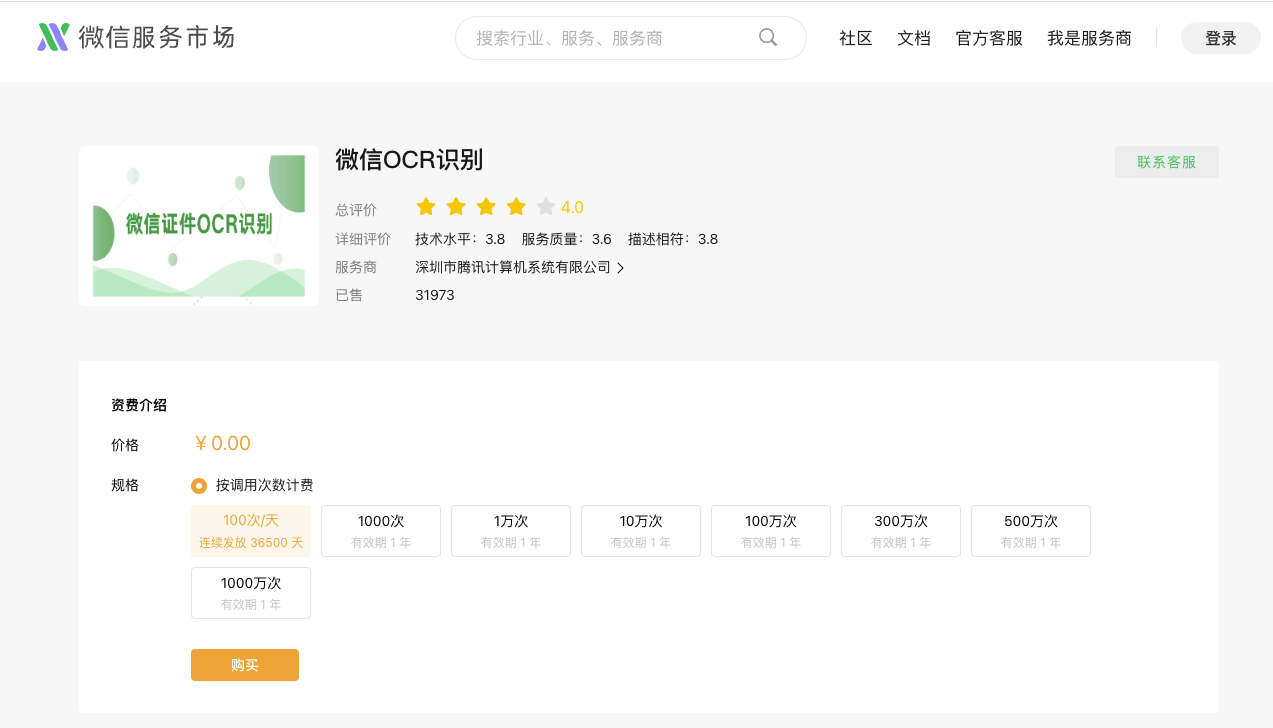Screen dimensions: 1273x728
Task: Click the grey fifth rating star
Action: click(x=546, y=207)
